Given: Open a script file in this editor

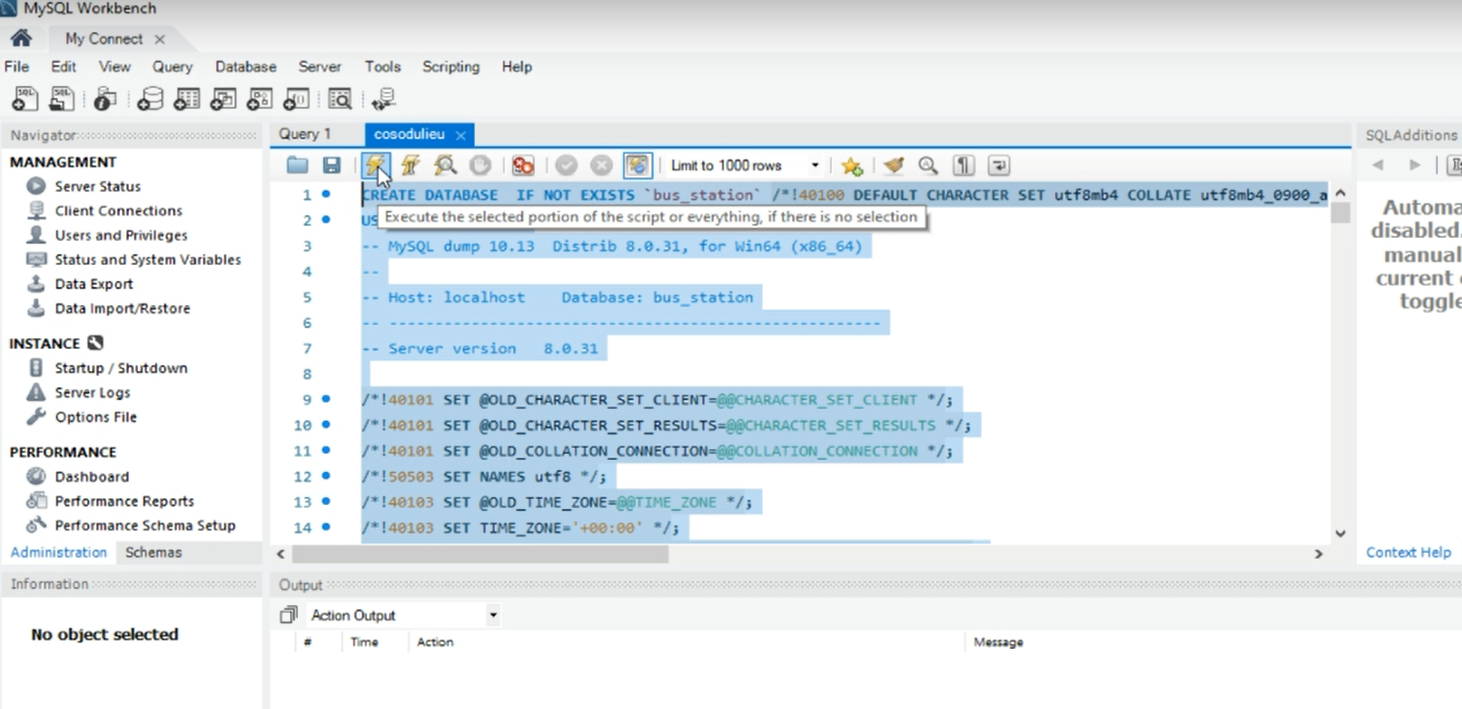Looking at the screenshot, I should click(x=298, y=165).
